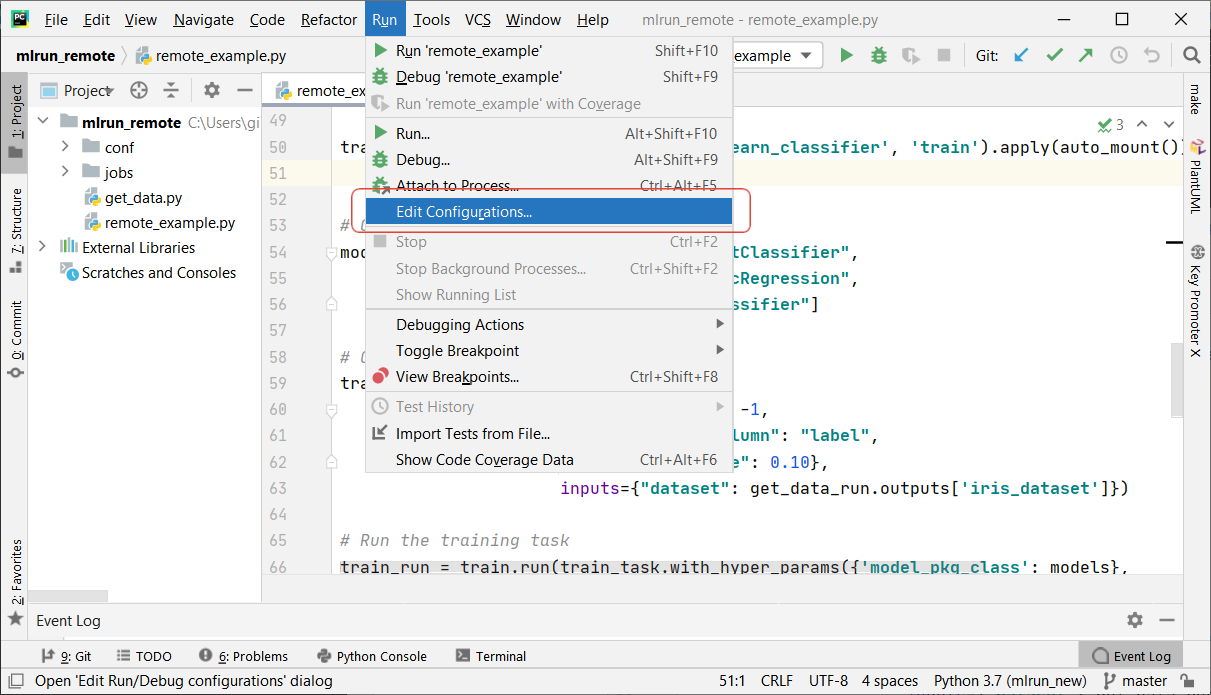
Task: Click Toggle Breakpoint menu entry
Action: click(x=457, y=351)
